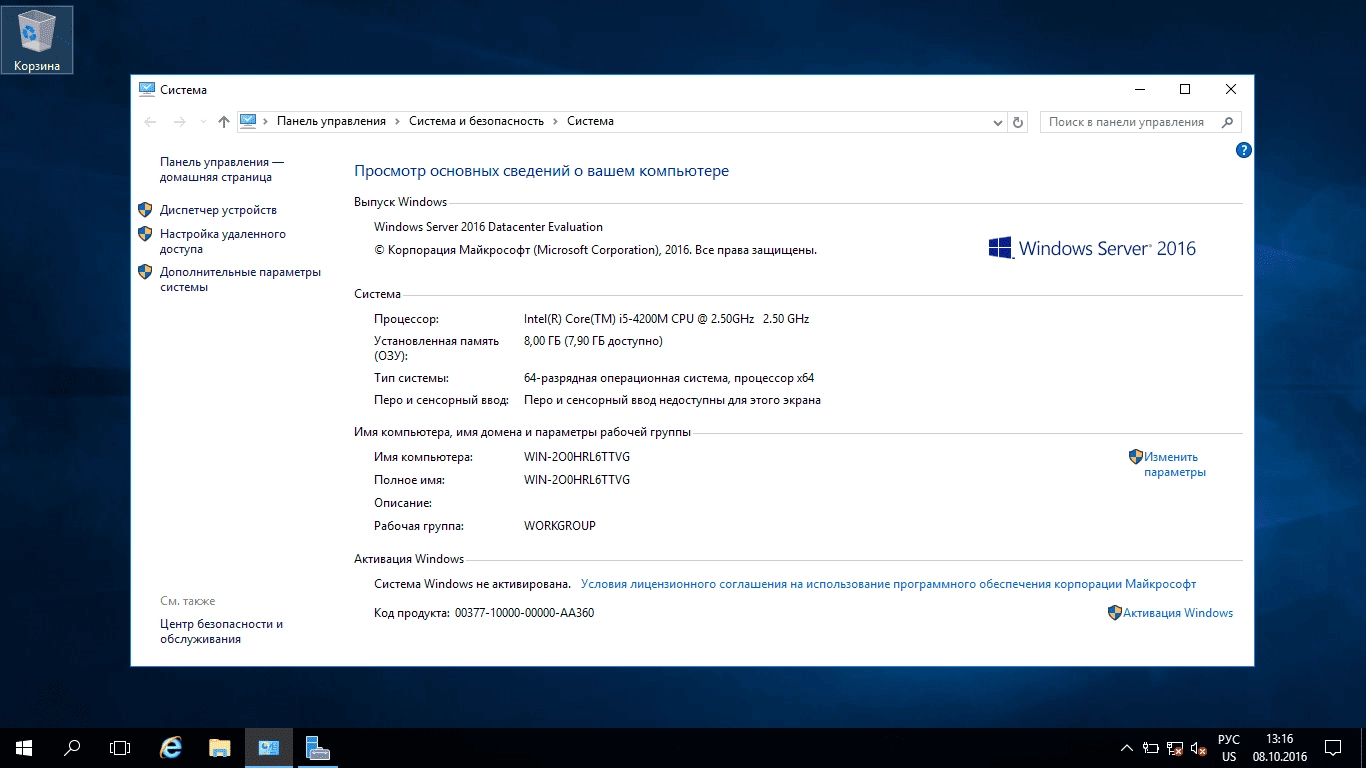The width and height of the screenshot is (1366, 768).
Task: Select Система и безопасность breadcrumb
Action: pos(476,121)
